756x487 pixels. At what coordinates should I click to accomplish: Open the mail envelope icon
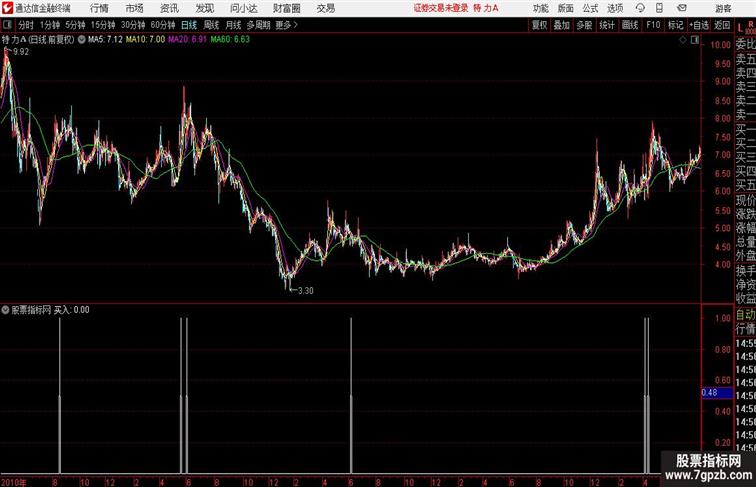tap(682, 8)
